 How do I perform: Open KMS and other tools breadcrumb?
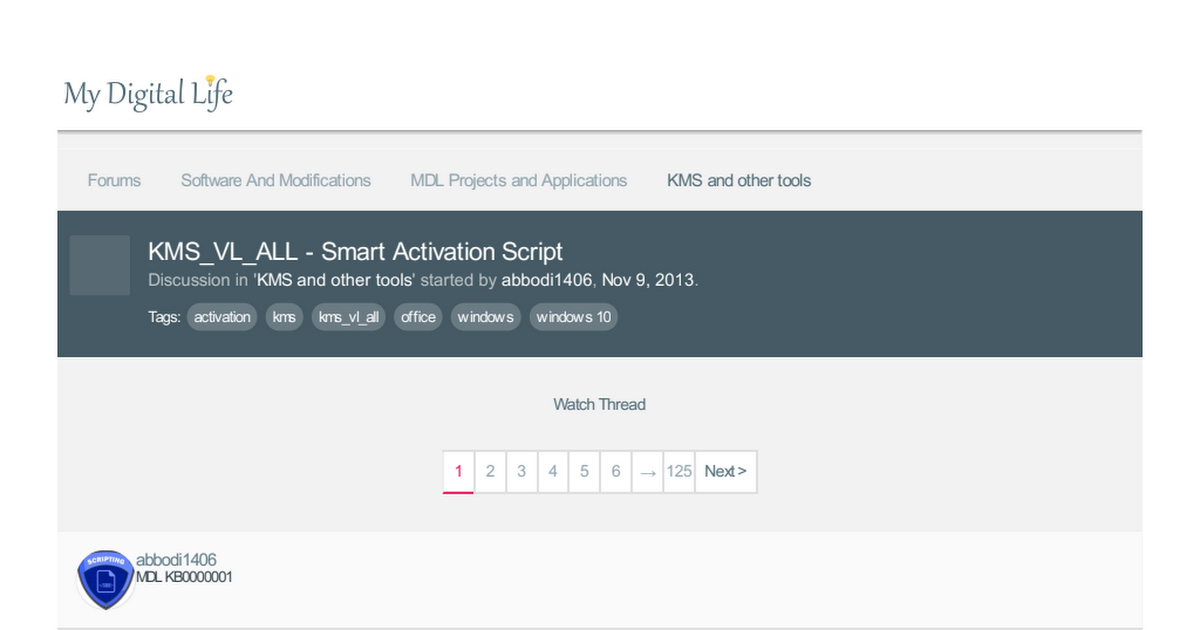(739, 181)
